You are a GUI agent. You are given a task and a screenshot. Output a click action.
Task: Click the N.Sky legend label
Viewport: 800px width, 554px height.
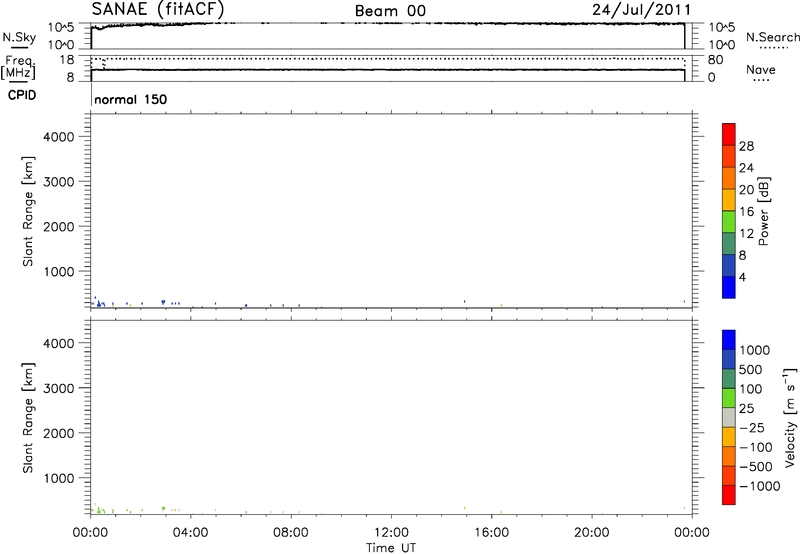tap(19, 37)
